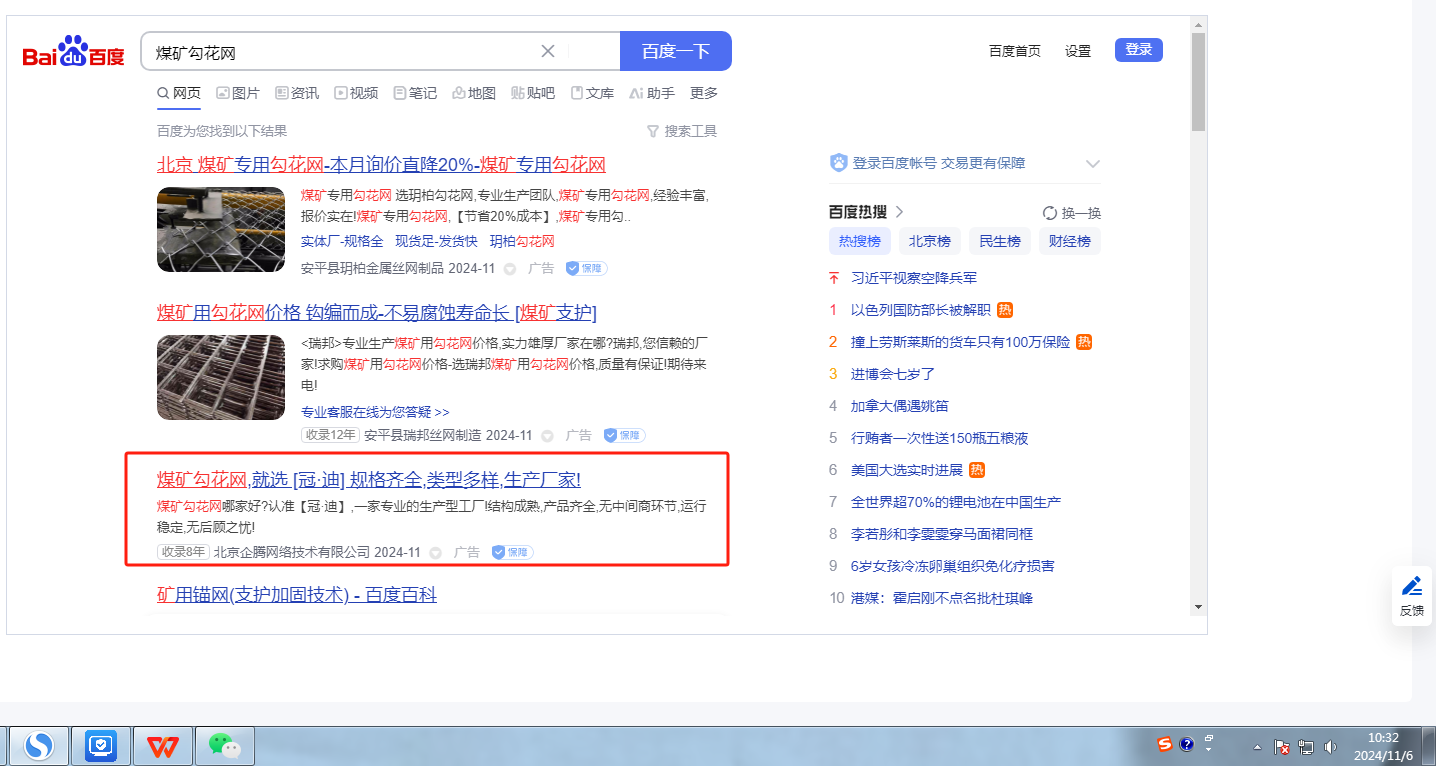Click the 登录 login button
This screenshot has width=1436, height=766.
1138,50
